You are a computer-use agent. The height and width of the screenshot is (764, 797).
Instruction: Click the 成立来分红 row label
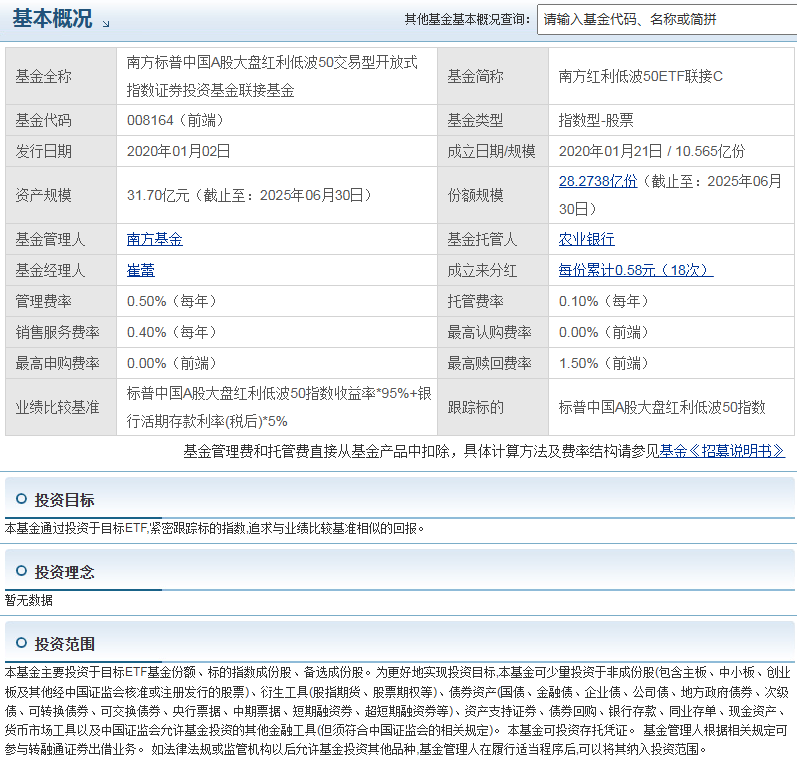point(482,270)
